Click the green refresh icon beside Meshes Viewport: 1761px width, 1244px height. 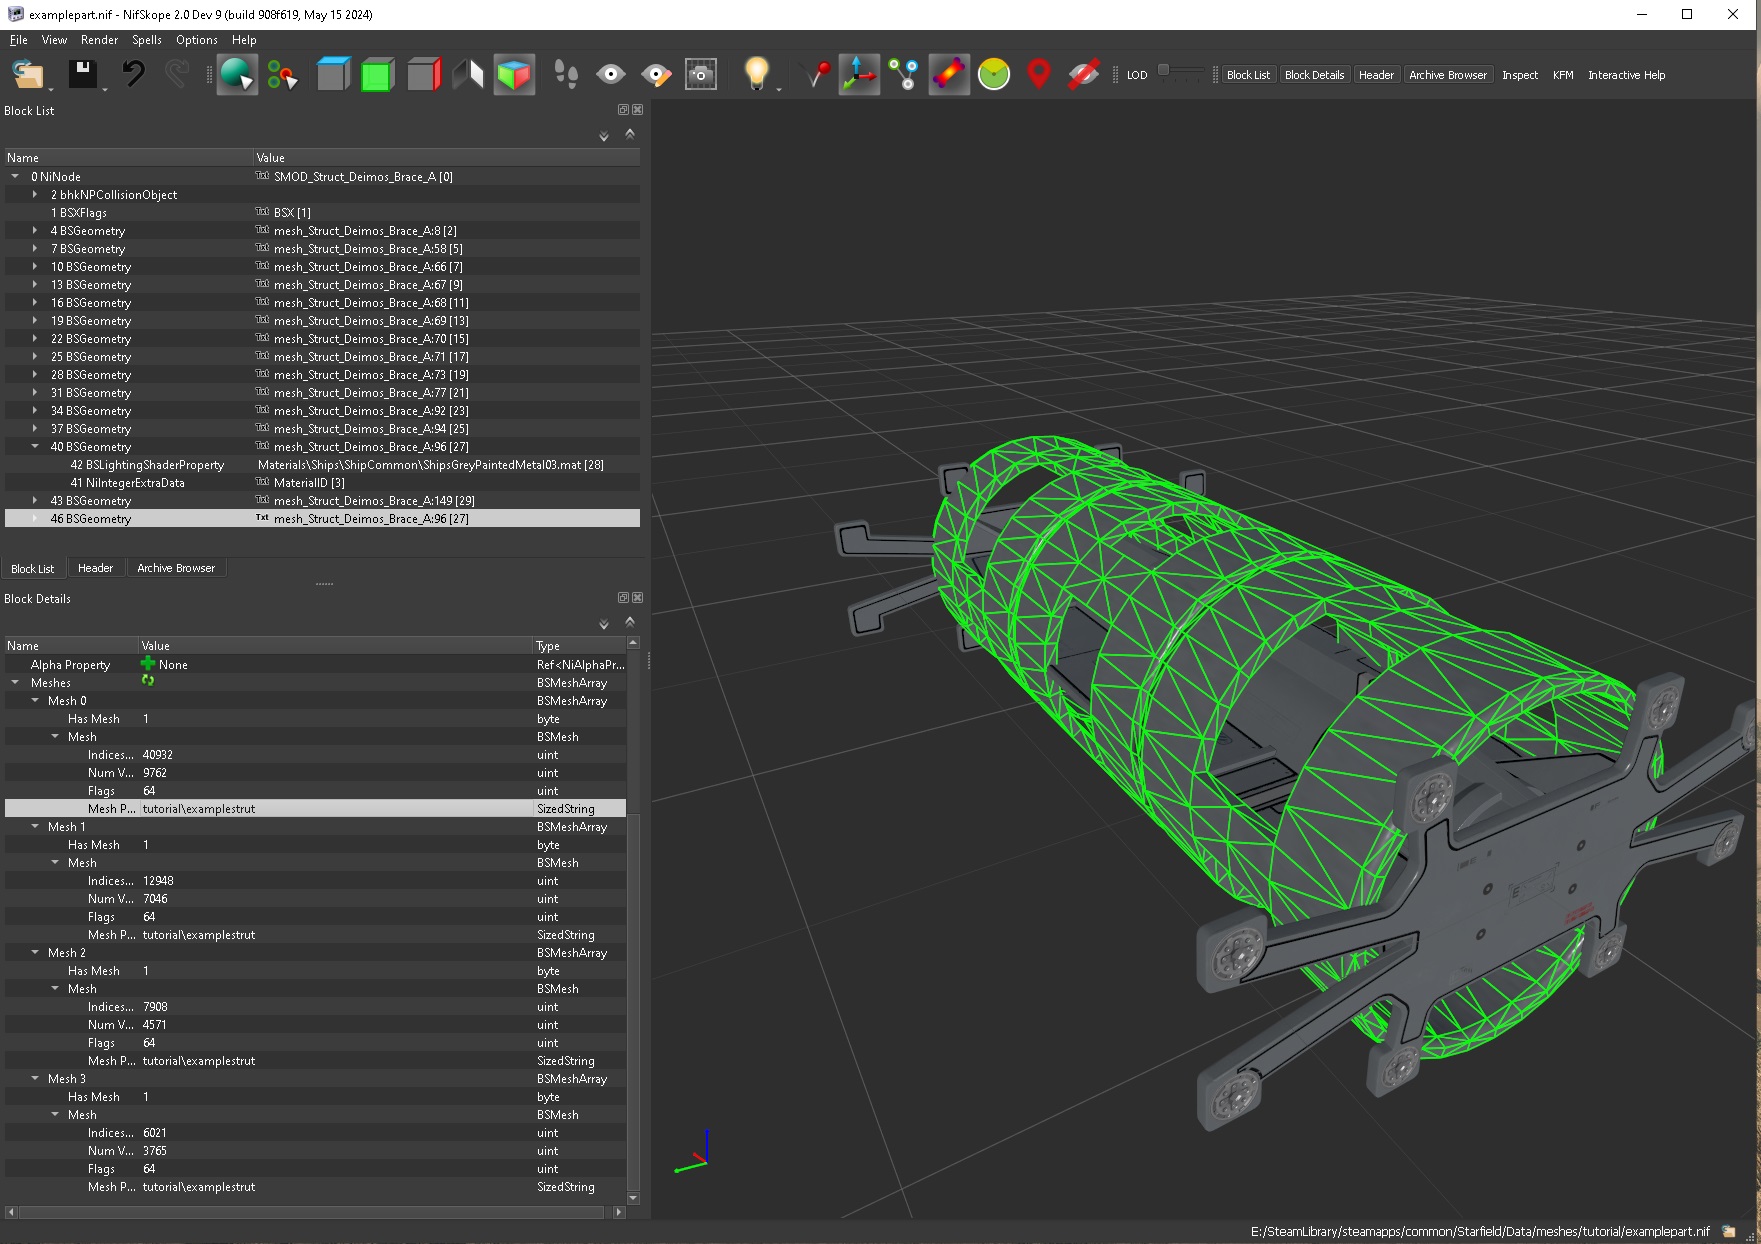(148, 681)
